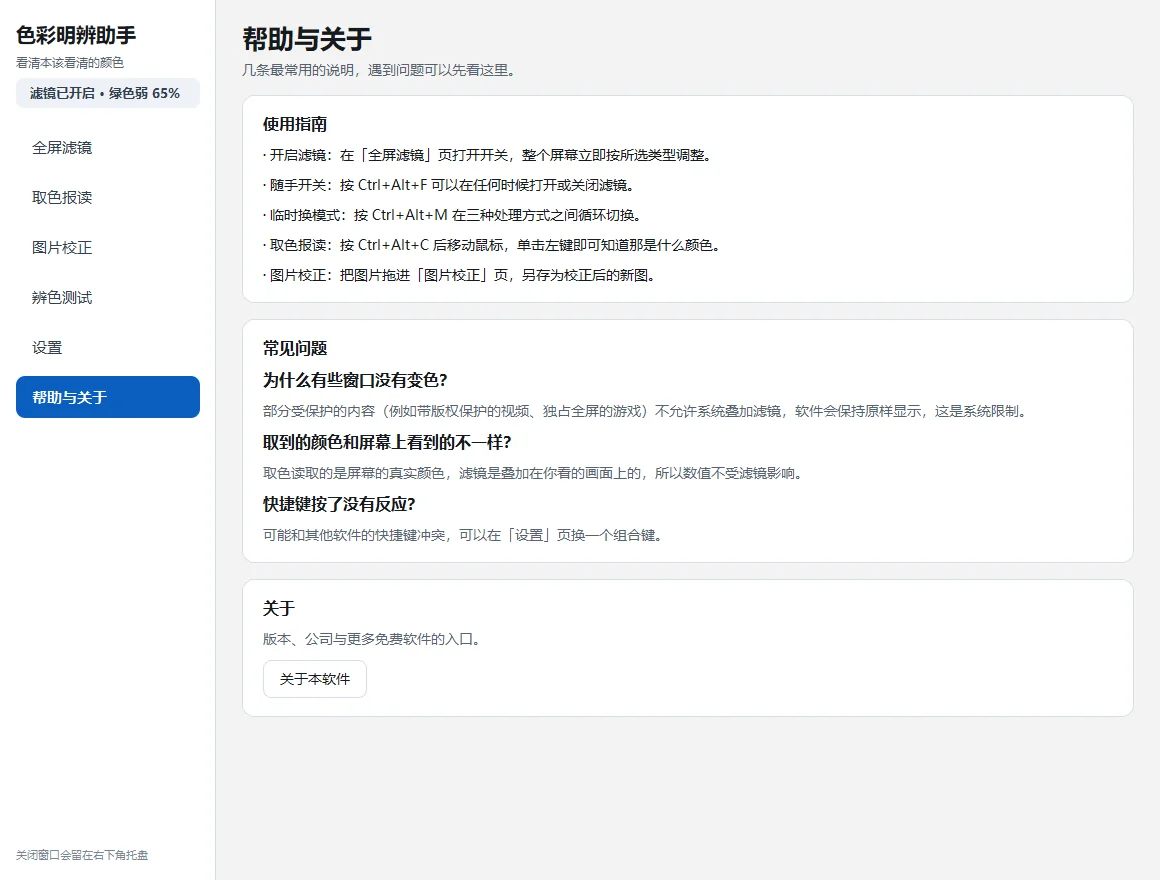Click the answer 取色读取的是屏幕的真实颜色
This screenshot has height=880, width=1160.
point(533,473)
